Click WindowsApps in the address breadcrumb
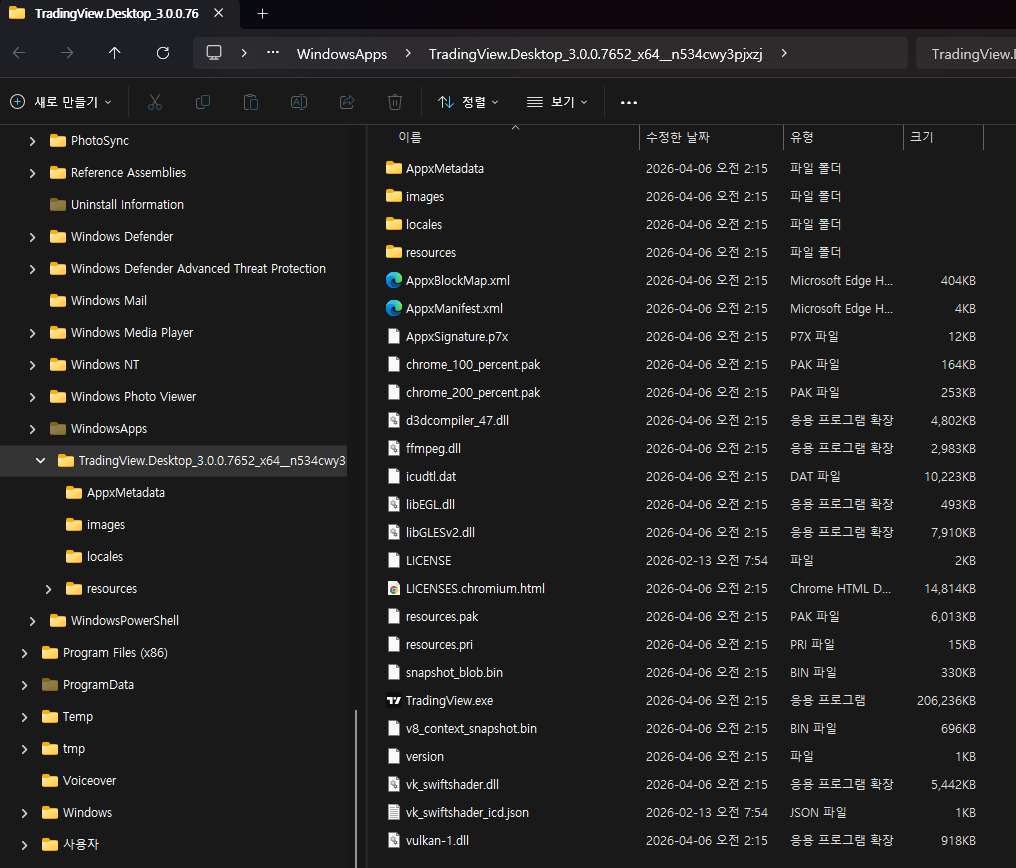This screenshot has height=868, width=1016. 342,54
